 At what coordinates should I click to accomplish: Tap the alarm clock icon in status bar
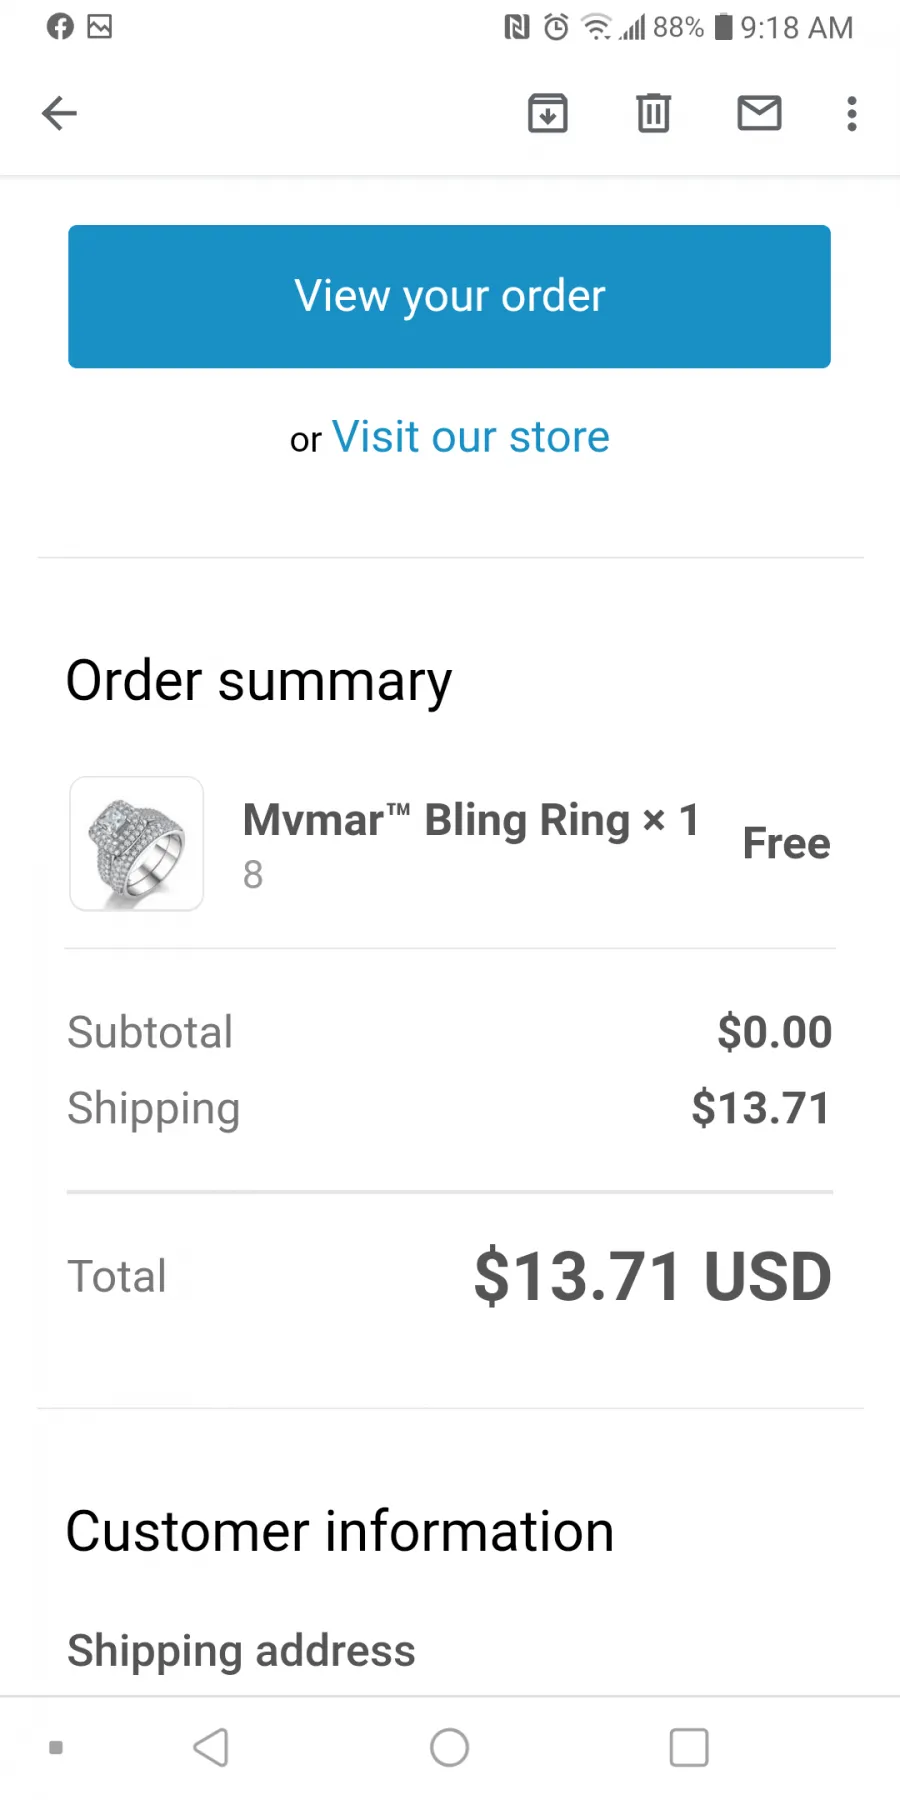556,27
